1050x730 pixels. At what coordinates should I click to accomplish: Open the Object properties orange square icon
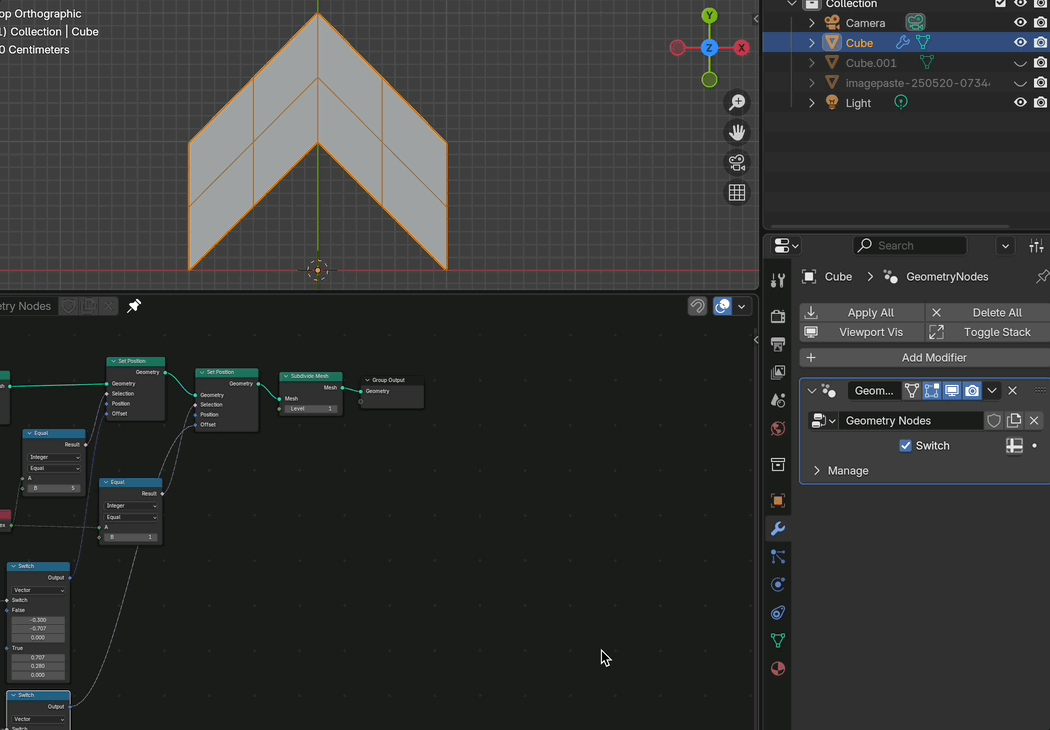point(777,500)
